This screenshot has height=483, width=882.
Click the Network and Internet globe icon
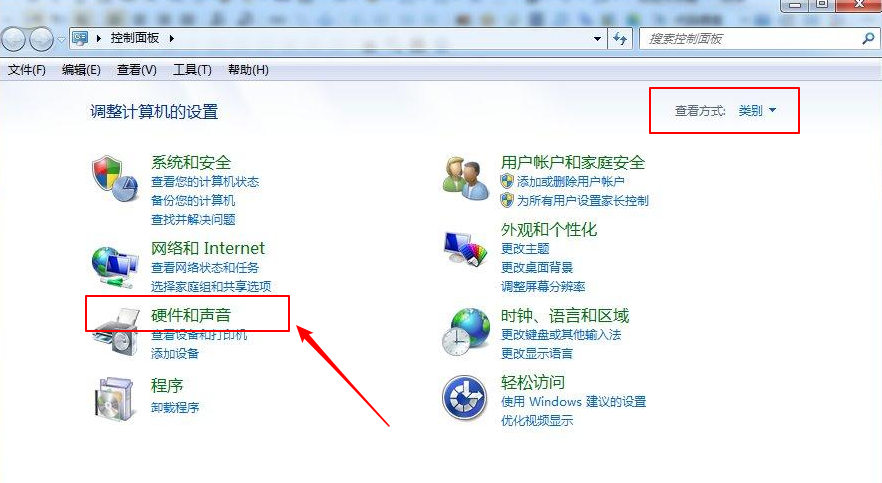pyautogui.click(x=115, y=266)
